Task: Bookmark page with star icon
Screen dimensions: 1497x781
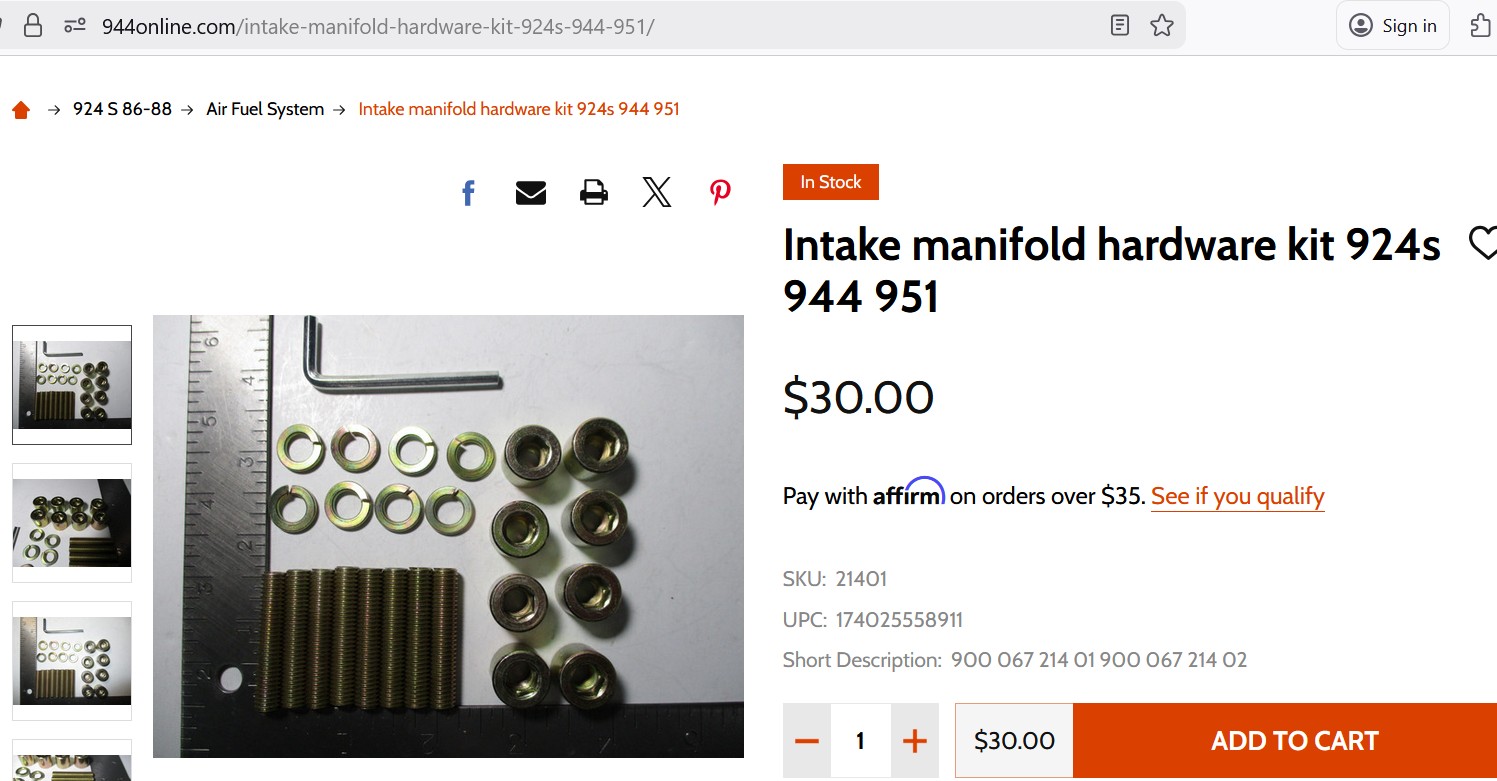Action: click(x=1161, y=26)
